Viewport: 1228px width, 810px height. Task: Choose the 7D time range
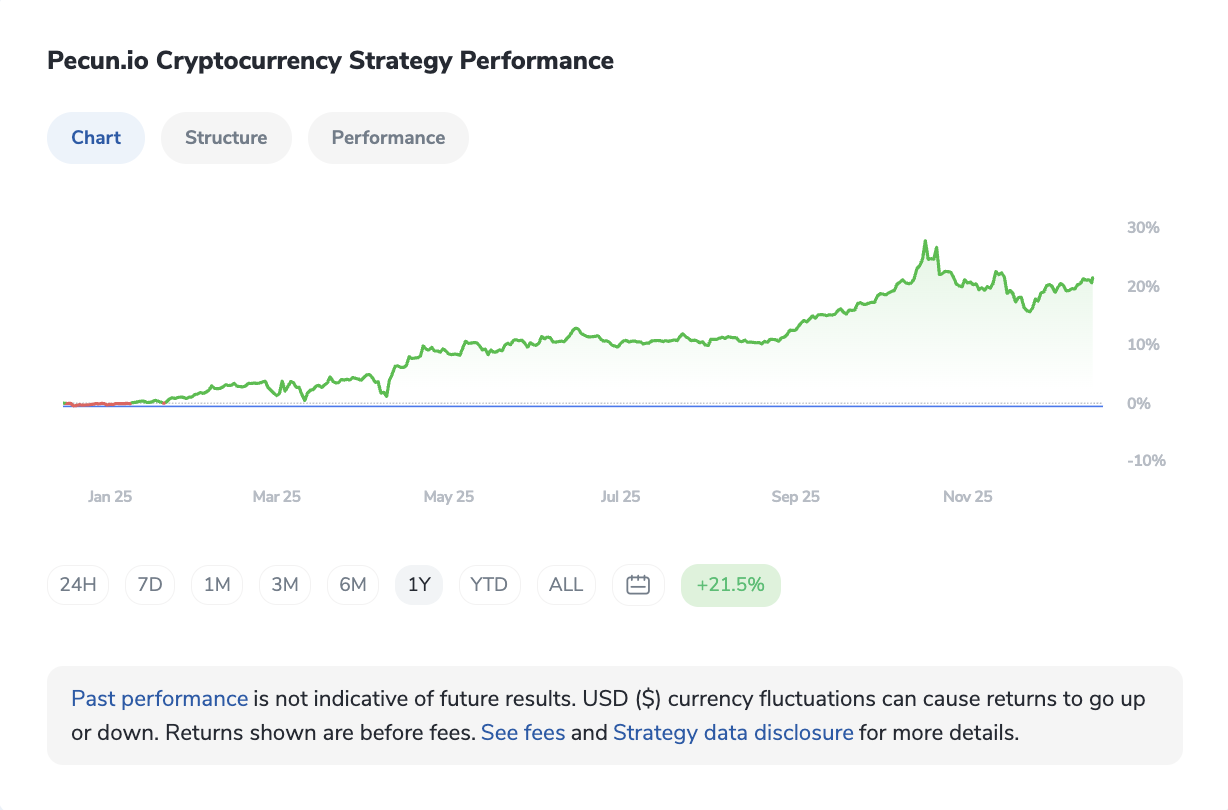click(x=149, y=585)
